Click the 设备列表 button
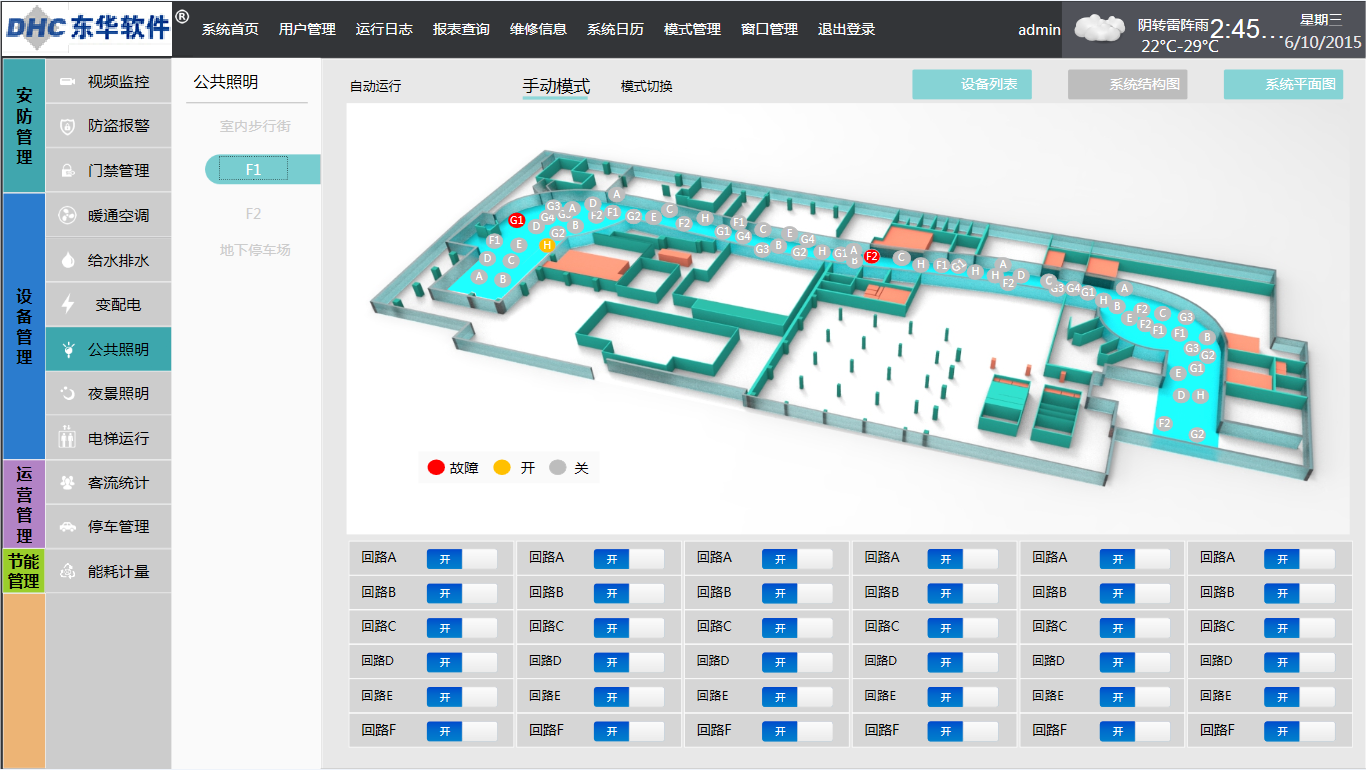 point(971,85)
